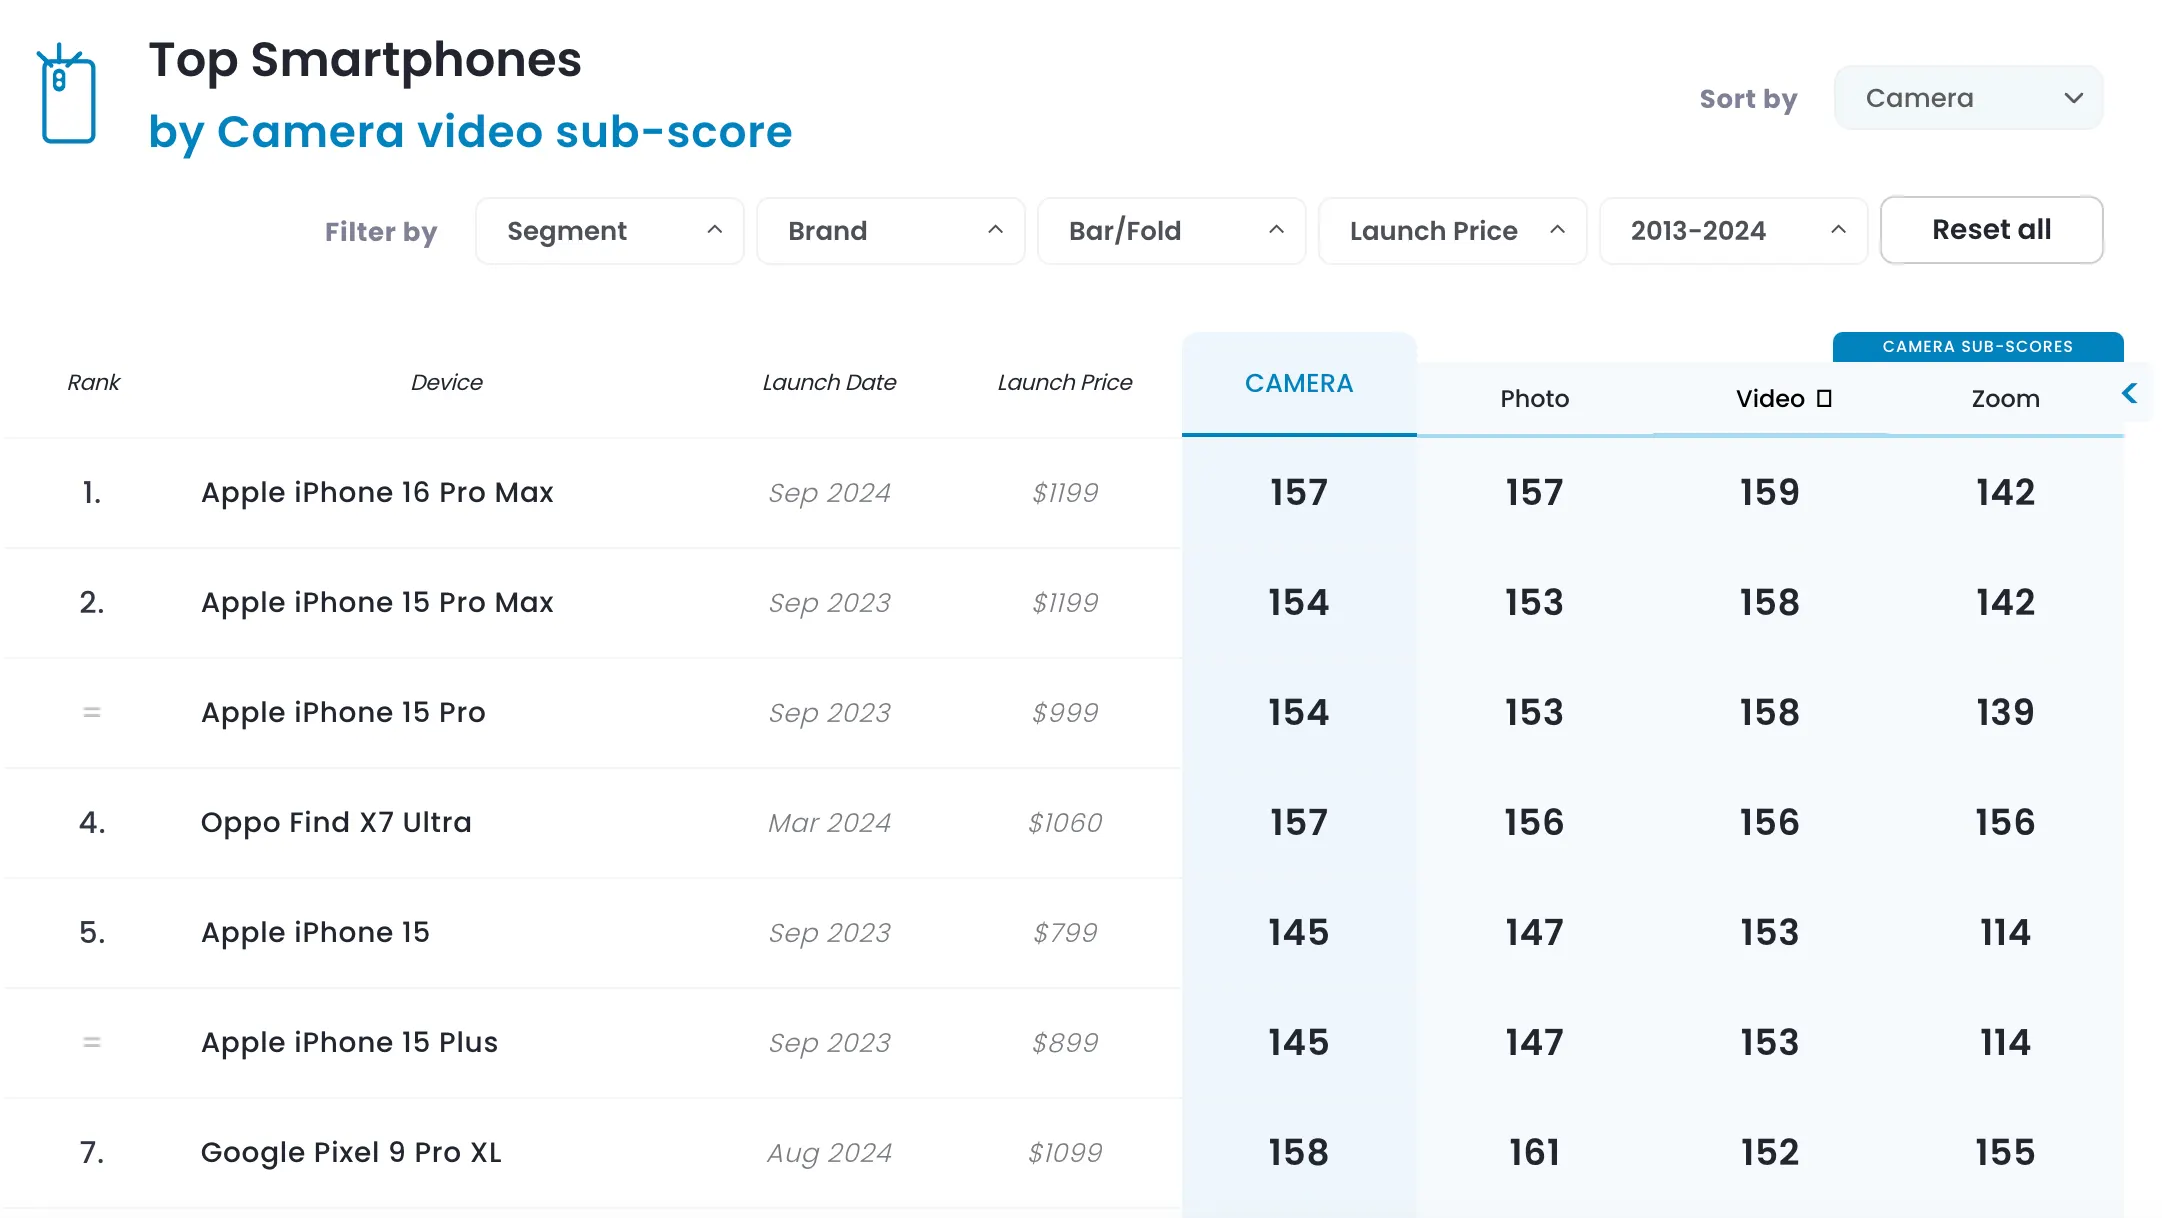The image size is (2162, 1218).
Task: Collapse sub-scores with the blue left arrow
Action: pos(2129,394)
